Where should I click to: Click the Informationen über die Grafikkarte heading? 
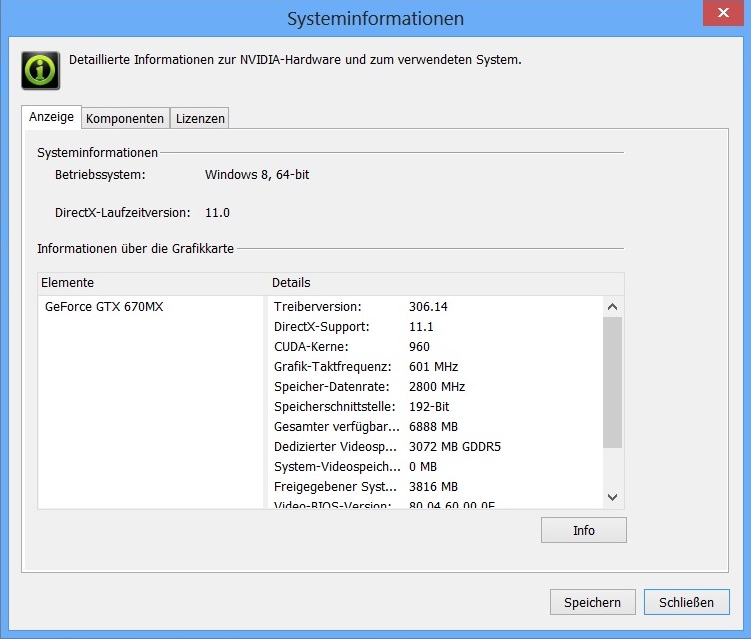[x=136, y=249]
